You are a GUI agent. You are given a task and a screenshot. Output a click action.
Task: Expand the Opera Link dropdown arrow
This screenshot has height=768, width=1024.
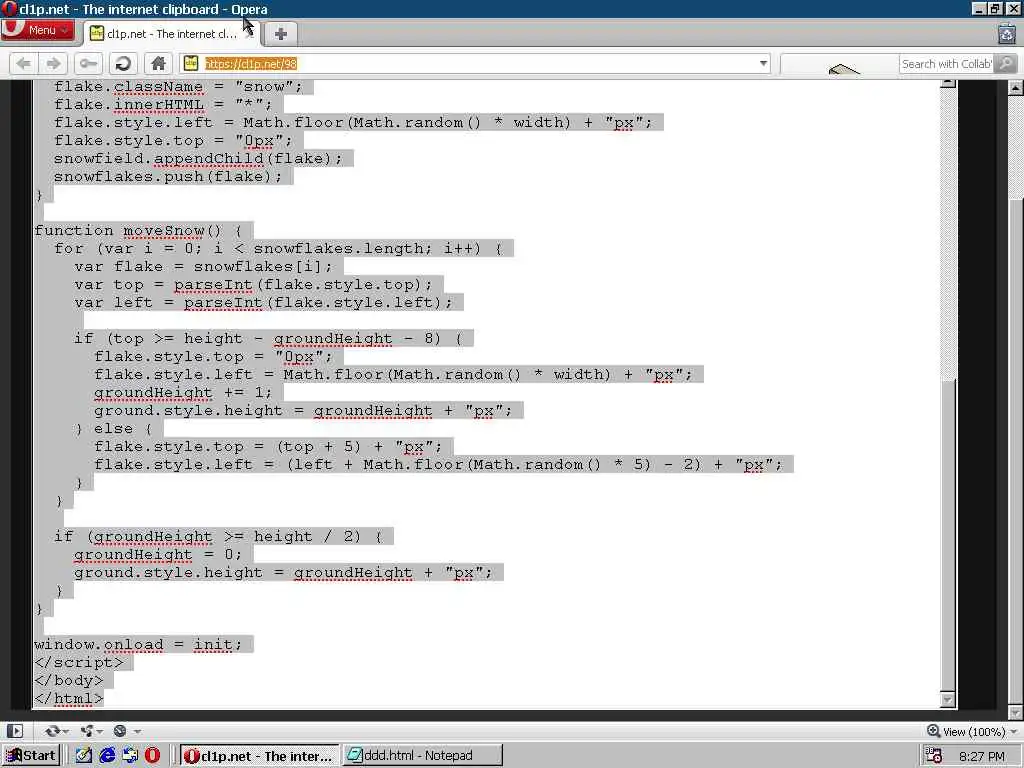66,731
